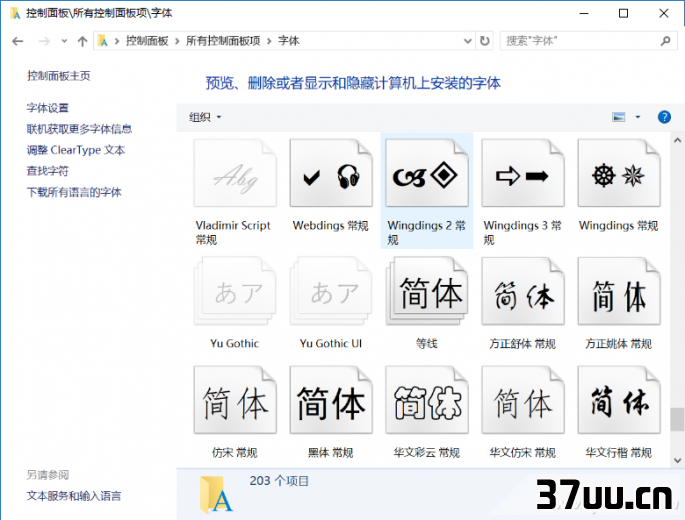Select the Webdings font icon

331,173
